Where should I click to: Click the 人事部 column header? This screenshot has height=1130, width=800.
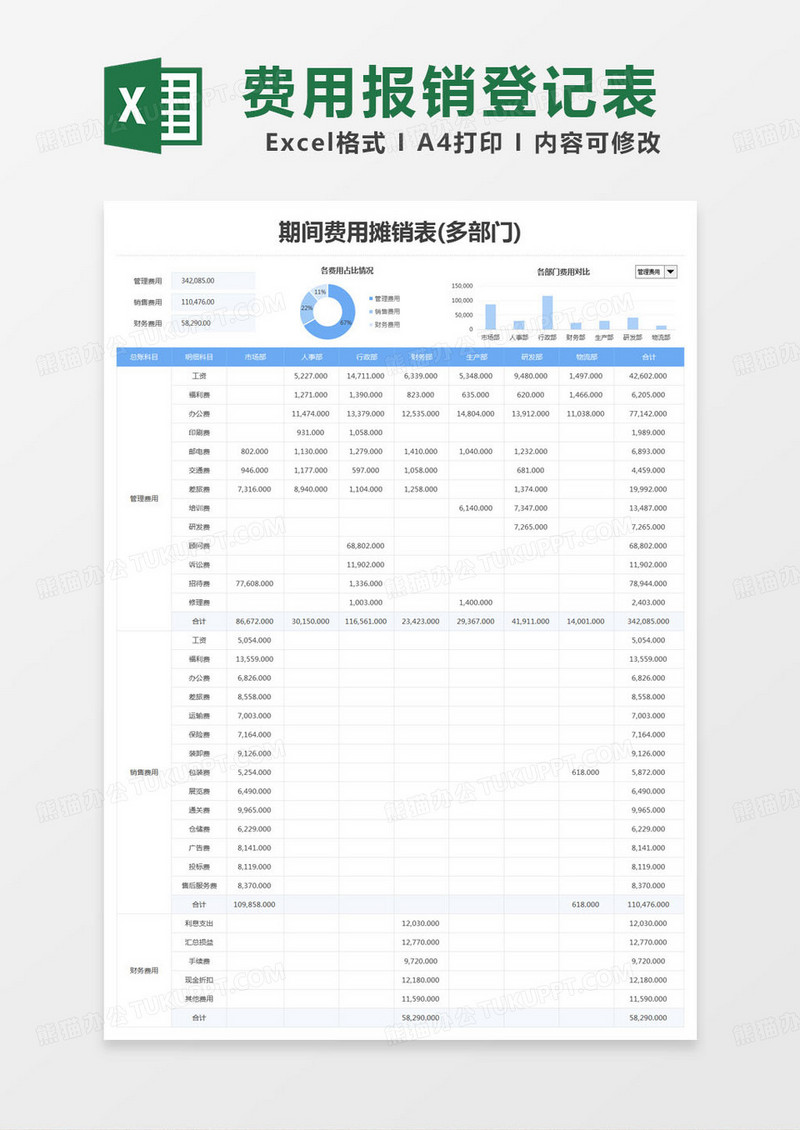(x=311, y=356)
